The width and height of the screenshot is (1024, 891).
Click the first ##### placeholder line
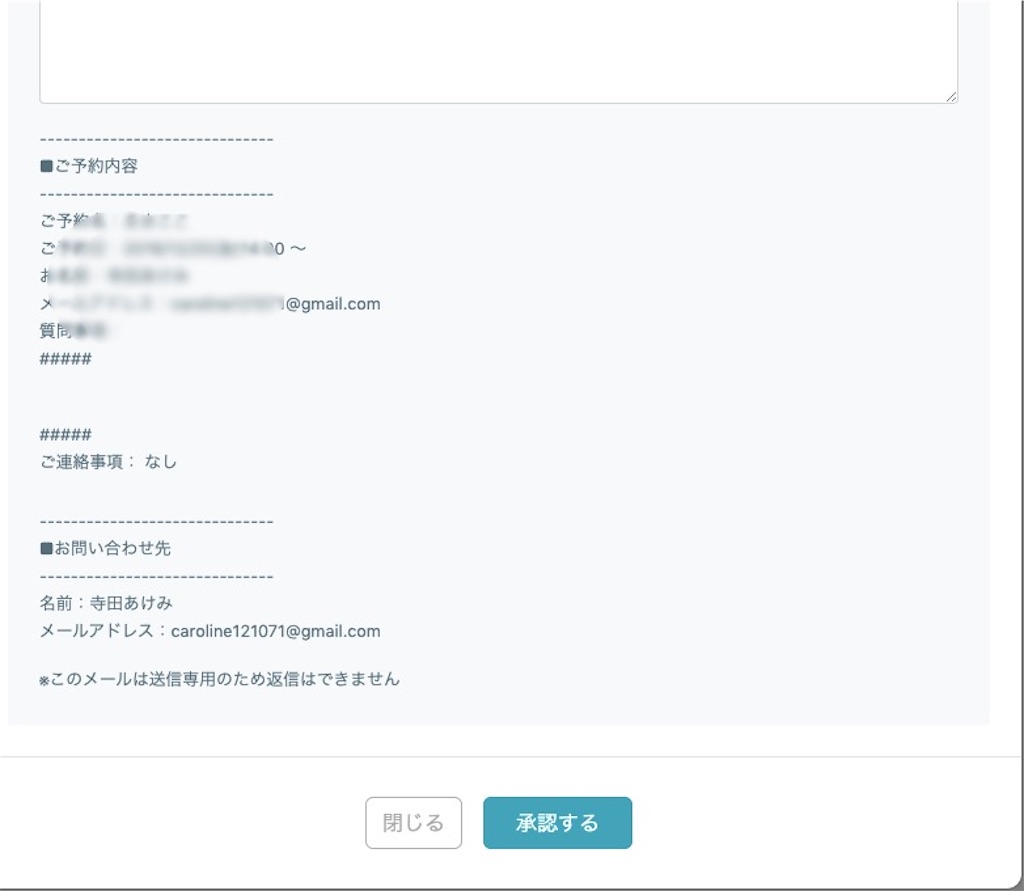64,358
